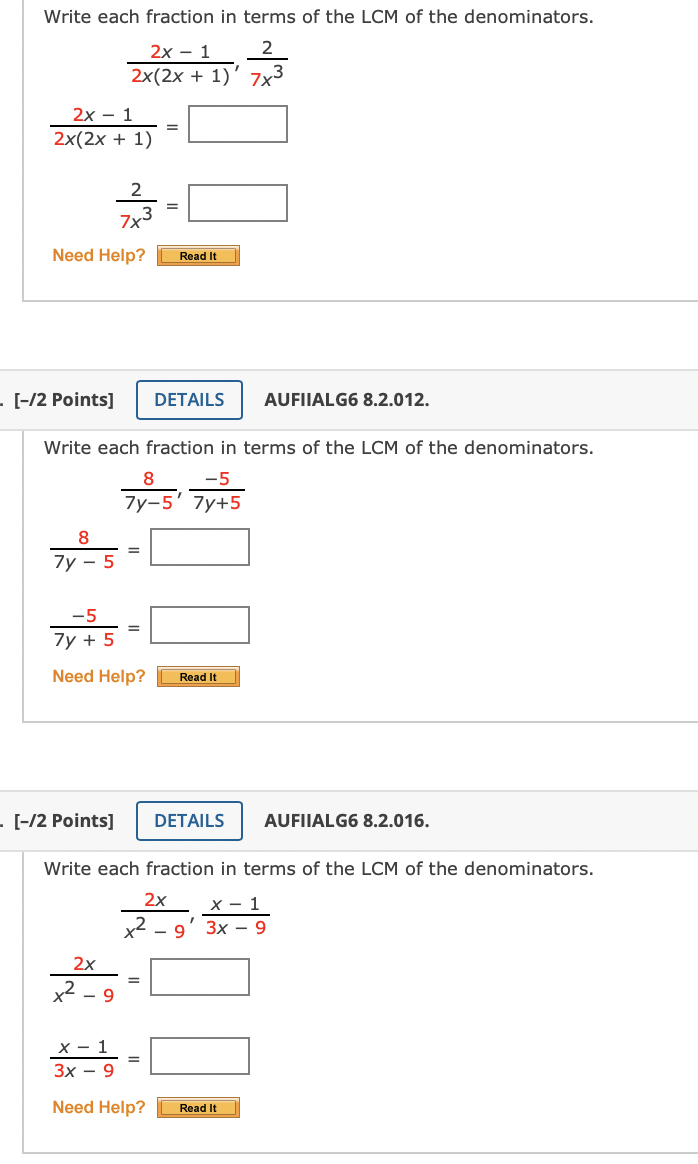Click Need Help? under problem 8.2.012
Viewport: 698px width, 1164px height.
click(x=97, y=676)
